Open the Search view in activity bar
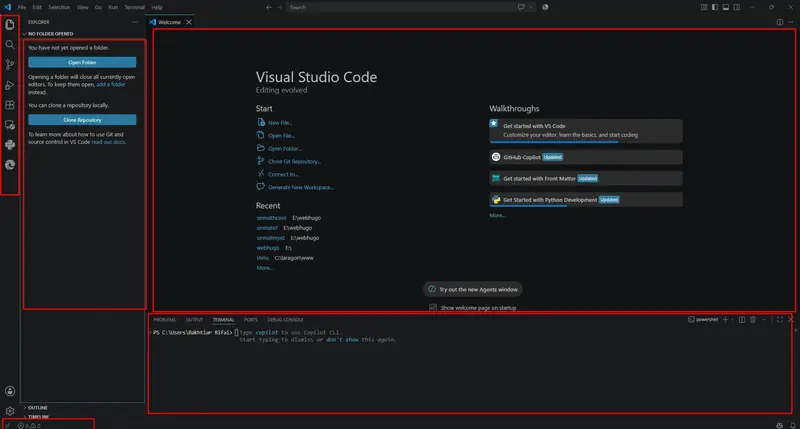 (x=10, y=45)
